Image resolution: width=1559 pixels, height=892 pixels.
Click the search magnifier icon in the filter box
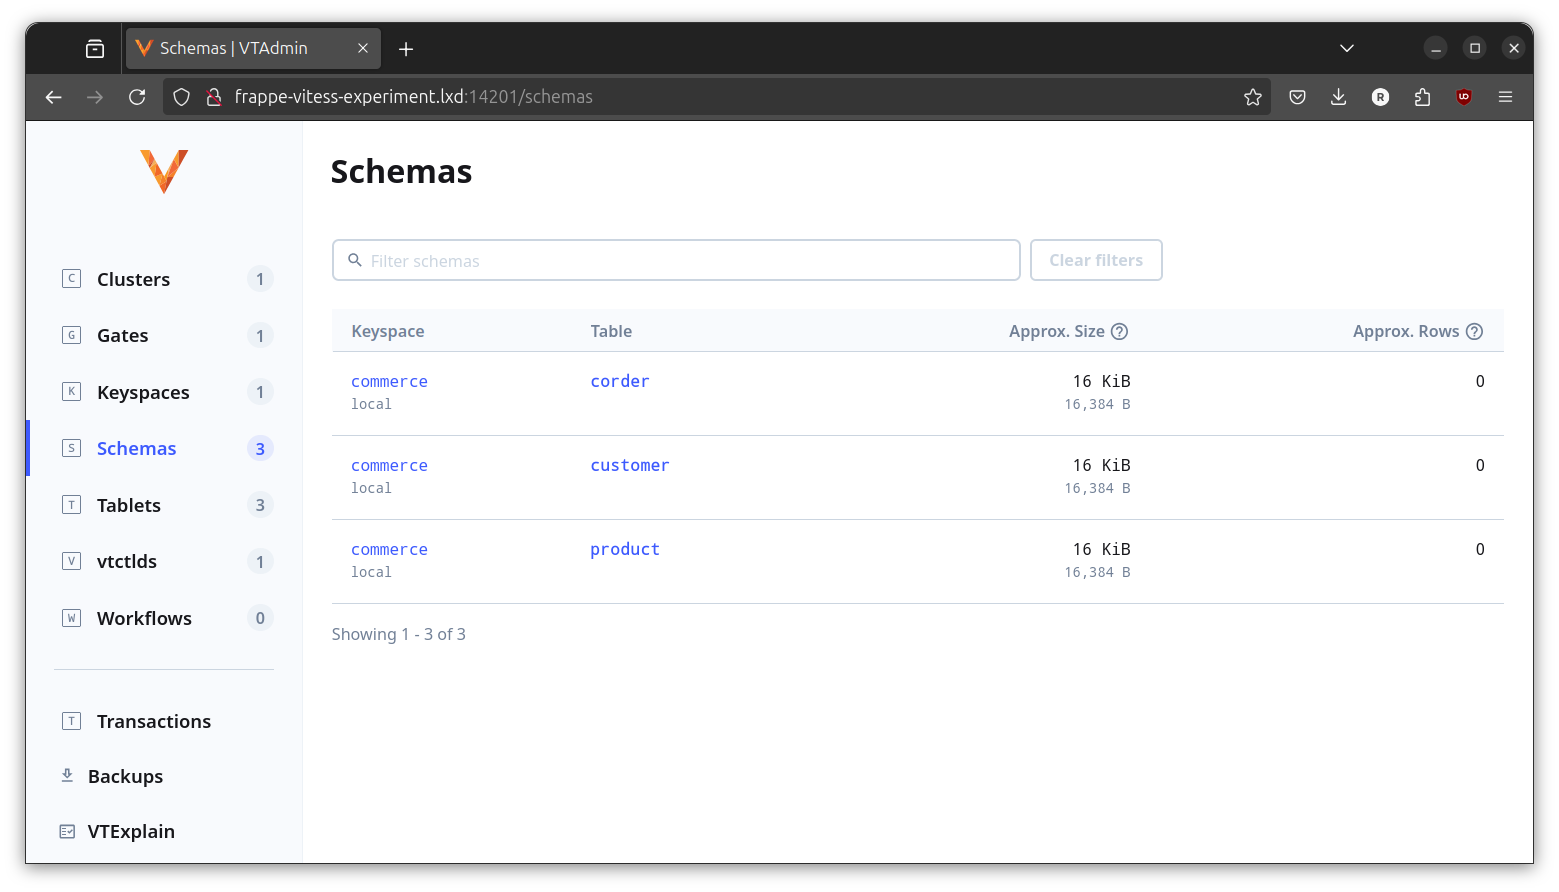click(x=354, y=260)
